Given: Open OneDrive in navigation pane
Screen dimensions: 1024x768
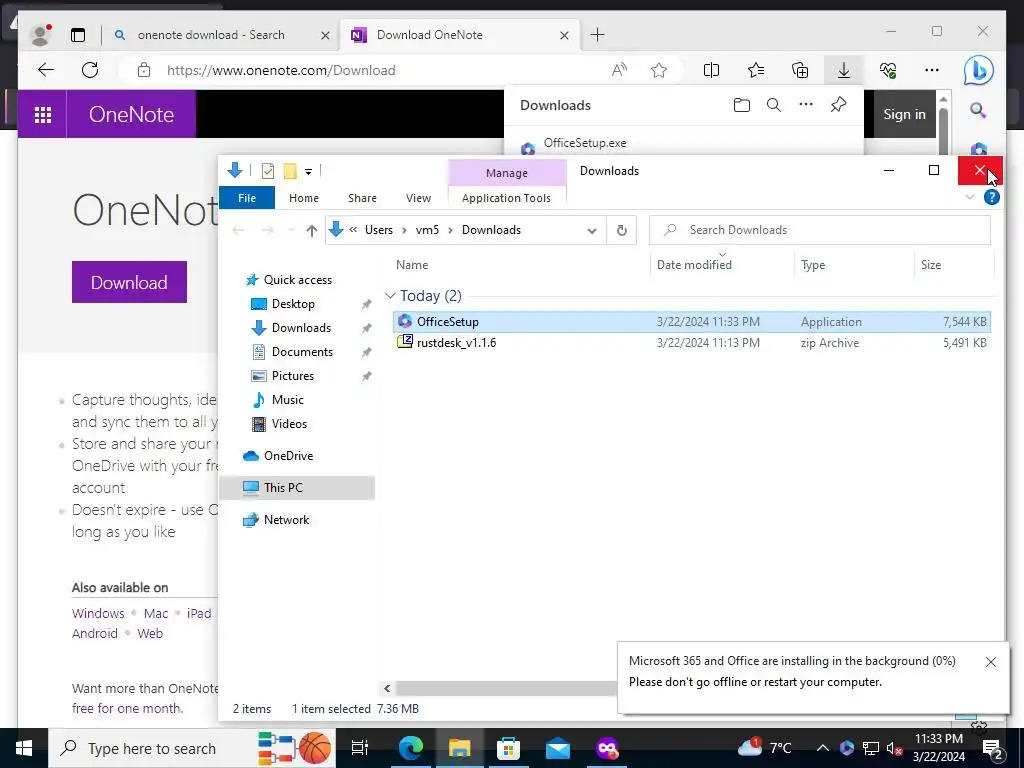Looking at the screenshot, I should [288, 456].
